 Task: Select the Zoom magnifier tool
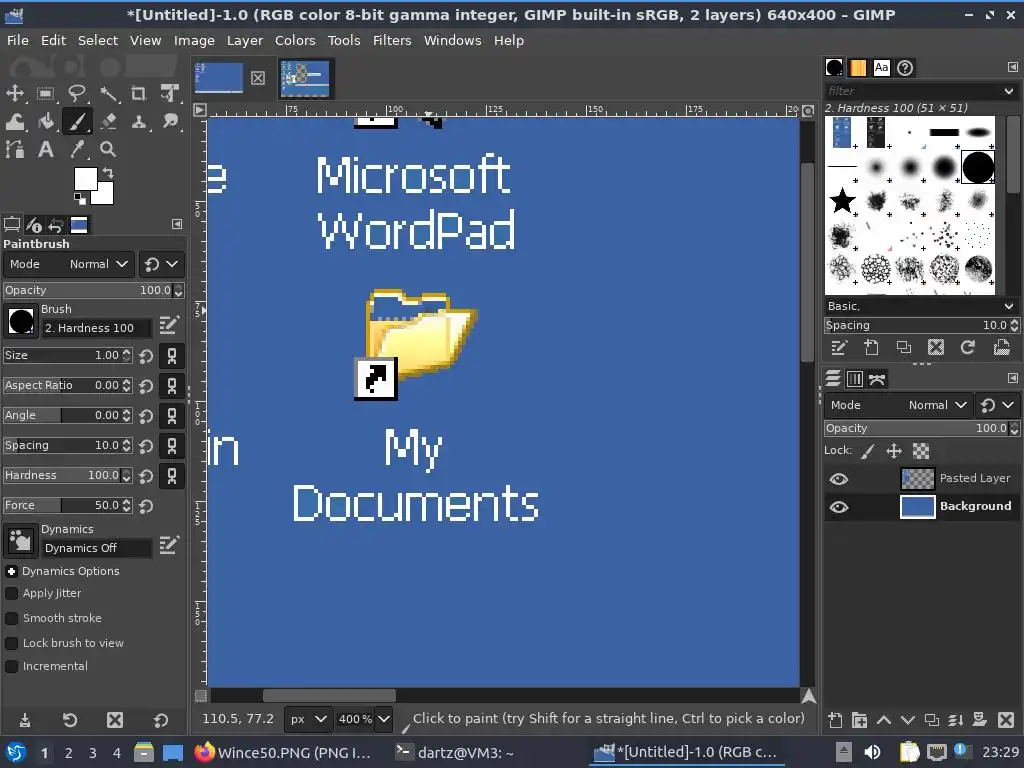coord(108,150)
